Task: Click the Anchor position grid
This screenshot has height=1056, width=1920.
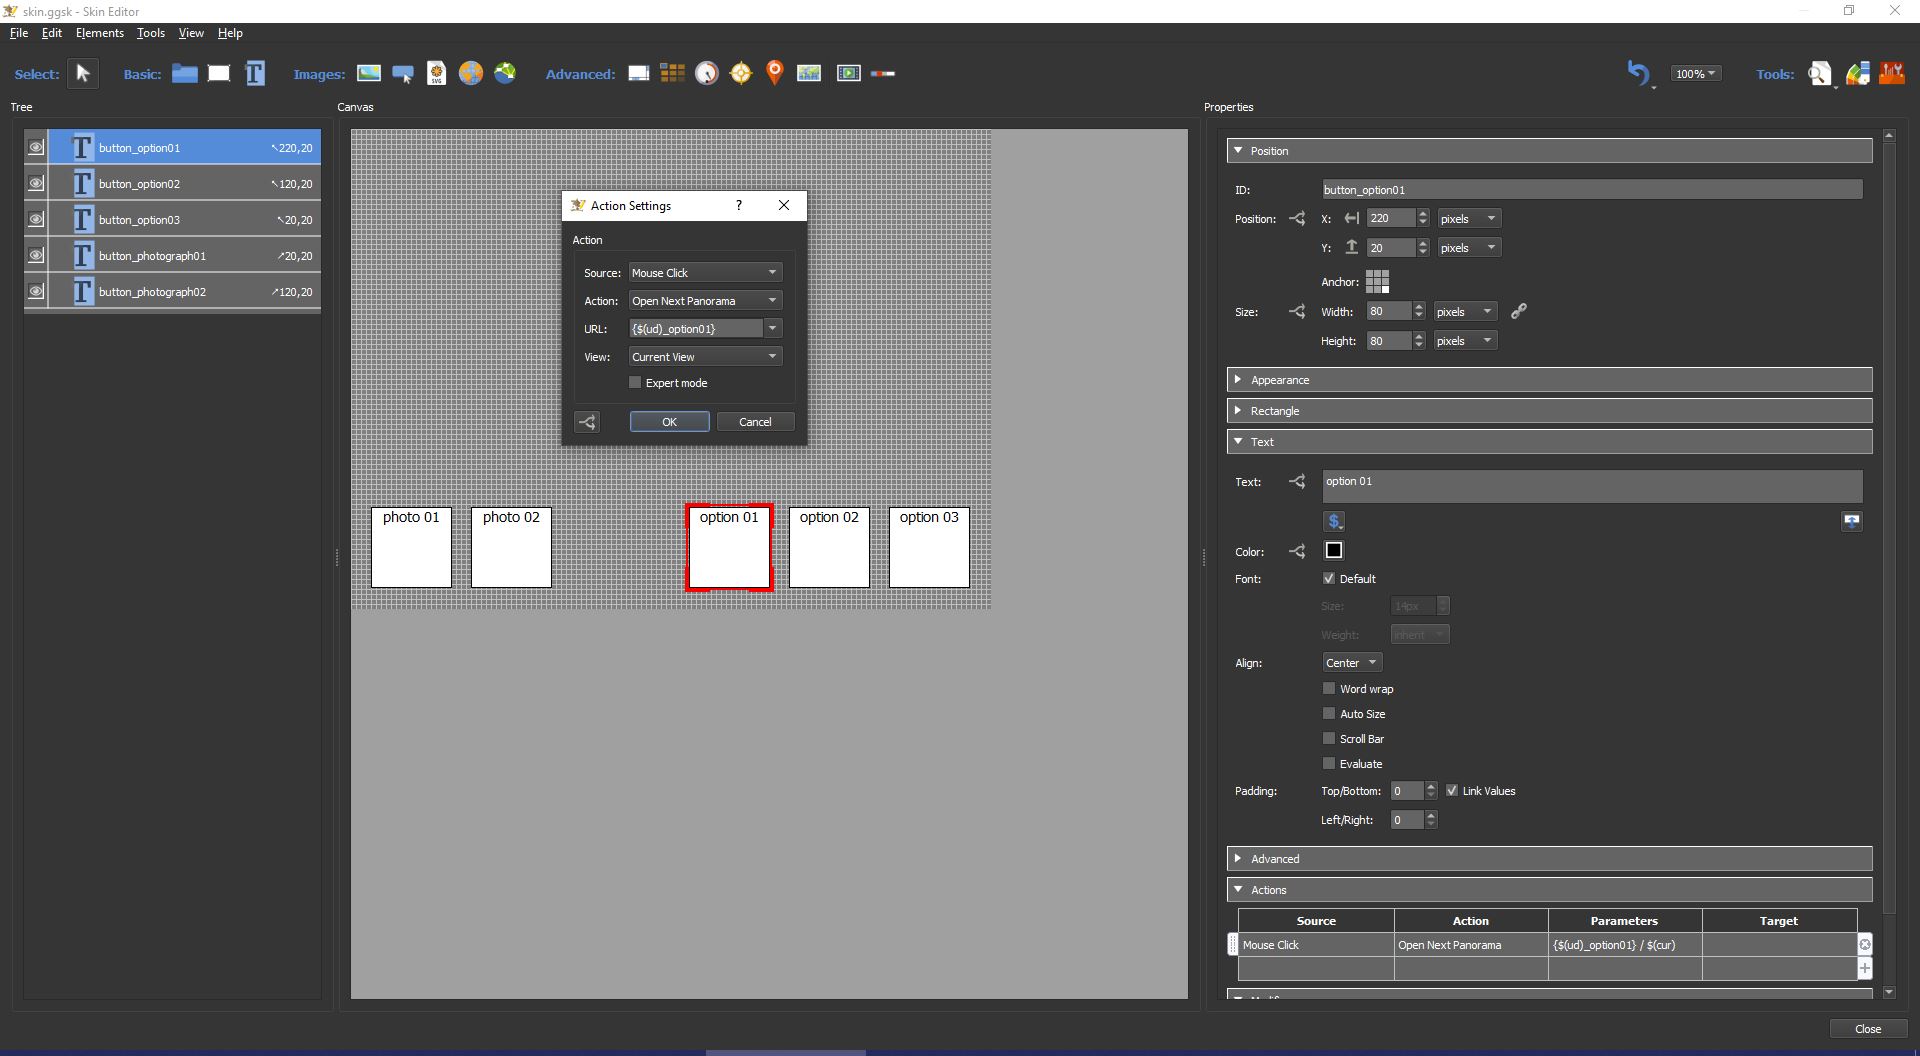Action: click(x=1377, y=282)
